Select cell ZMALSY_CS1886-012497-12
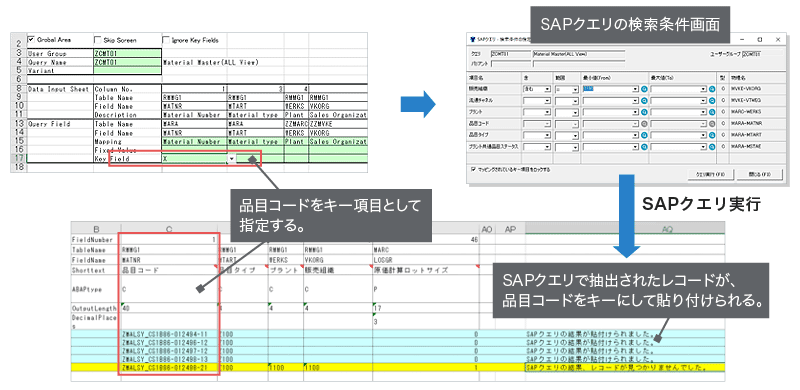The height and width of the screenshot is (390, 800). [169, 351]
